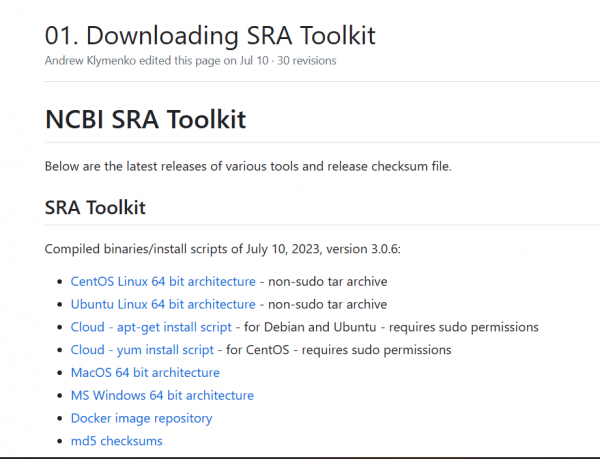This screenshot has width=600, height=459.
Task: Open the CentOS Linux 64 bit architecture link
Action: [163, 281]
